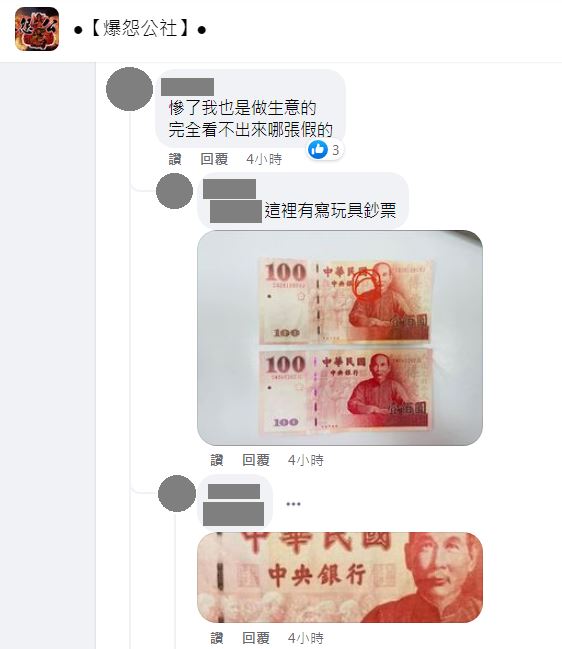Open the 4小時 timestamp of the top comment
This screenshot has height=649, width=562.
point(264,159)
